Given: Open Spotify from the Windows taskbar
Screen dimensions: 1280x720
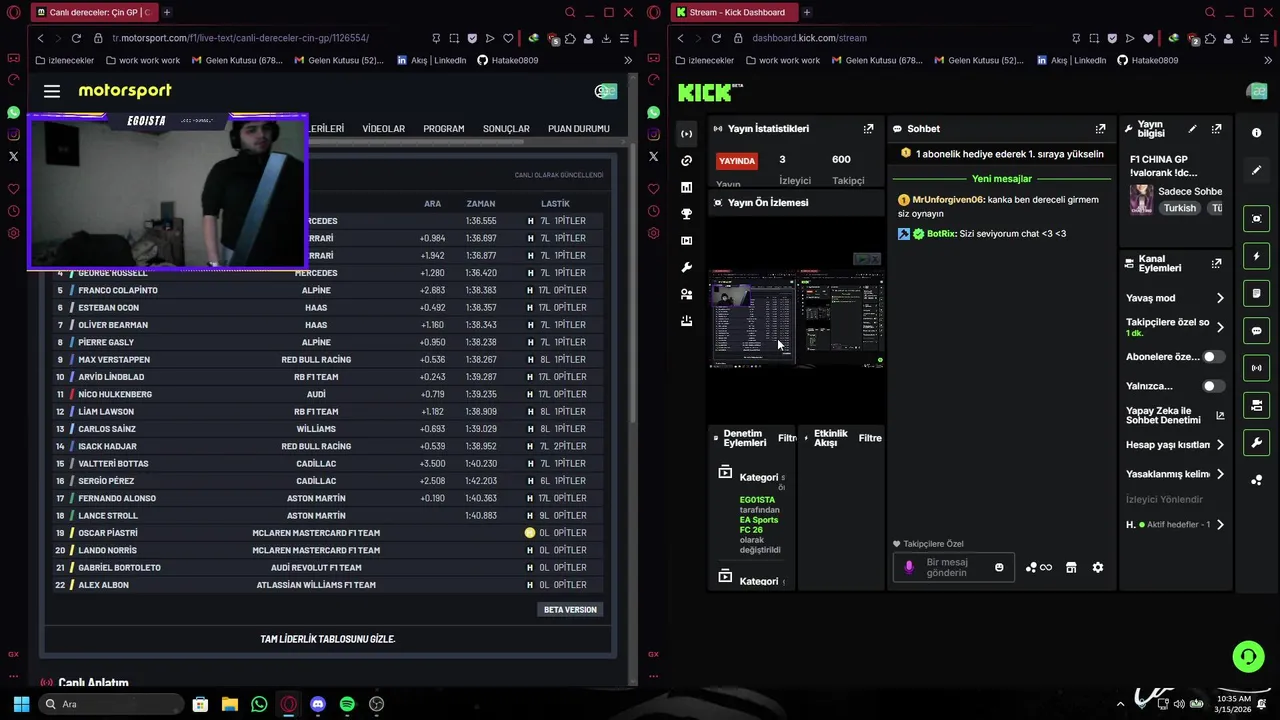Looking at the screenshot, I should [347, 704].
